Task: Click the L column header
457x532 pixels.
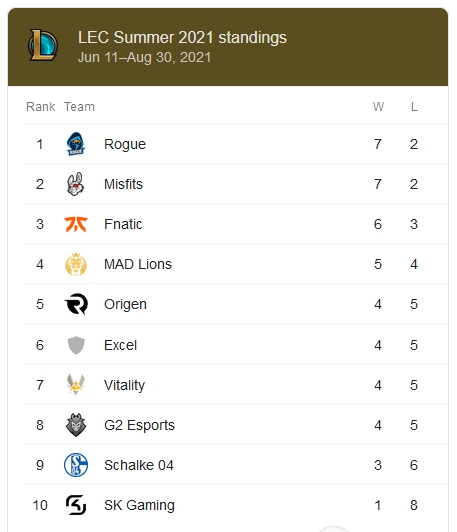Action: [x=414, y=107]
